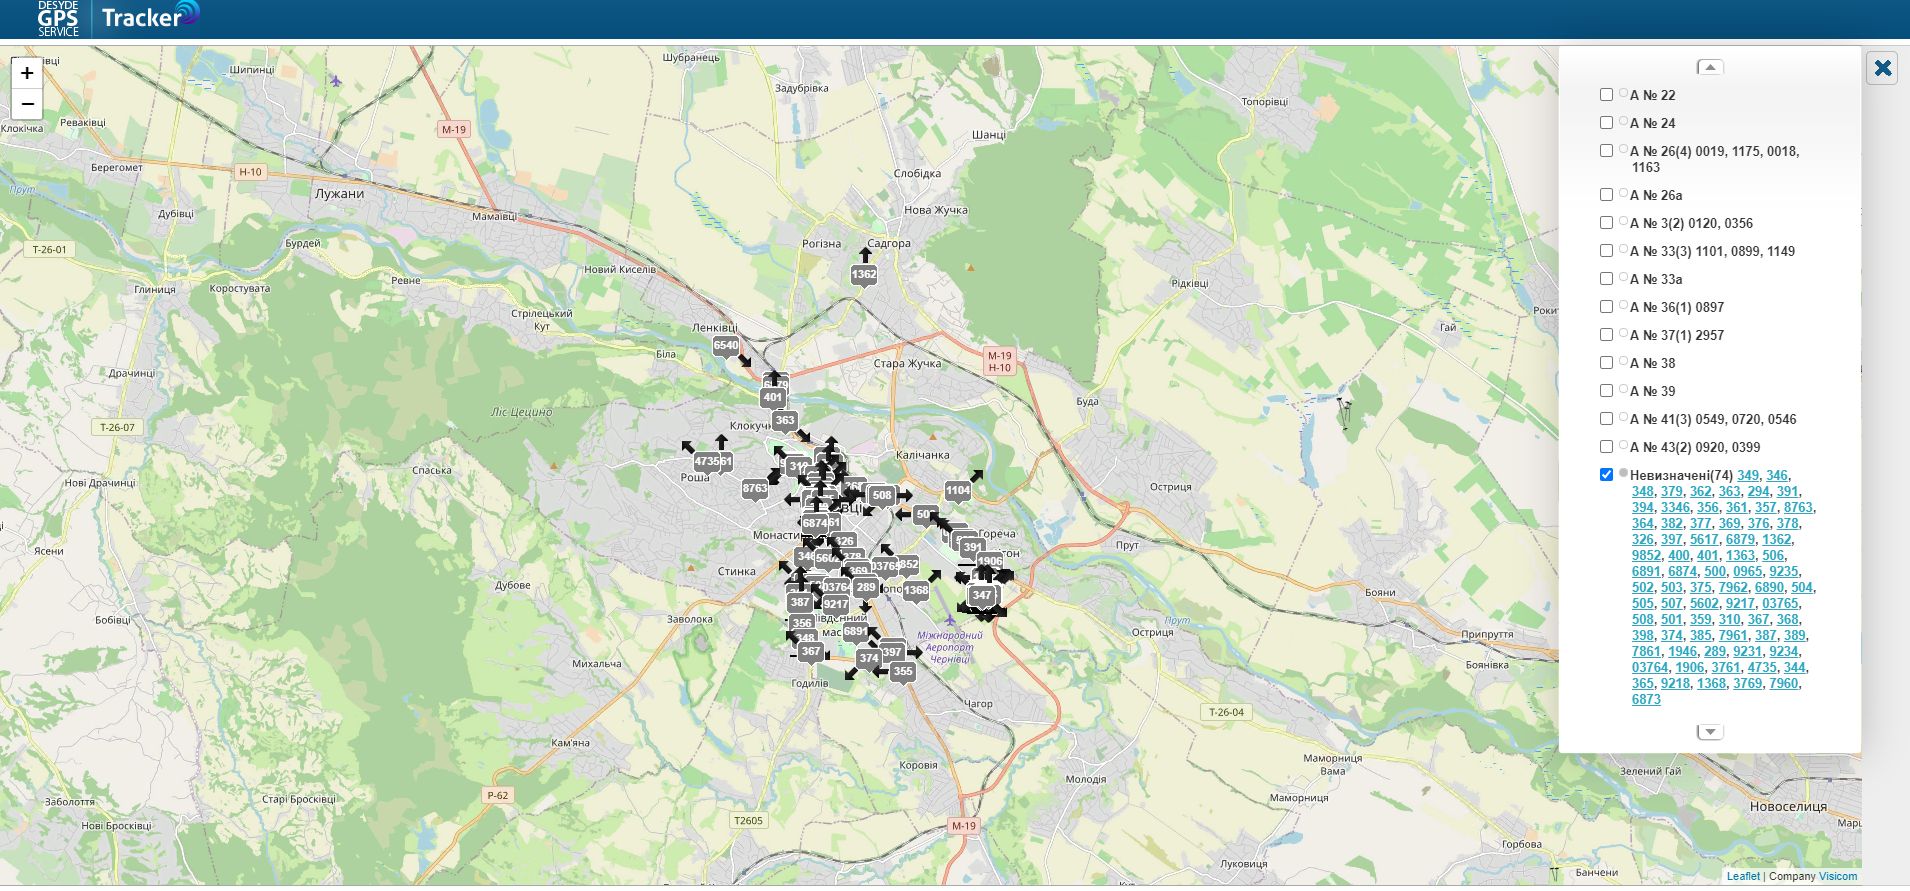Open the Leaflet attribution link
The image size is (1910, 891).
[1743, 876]
